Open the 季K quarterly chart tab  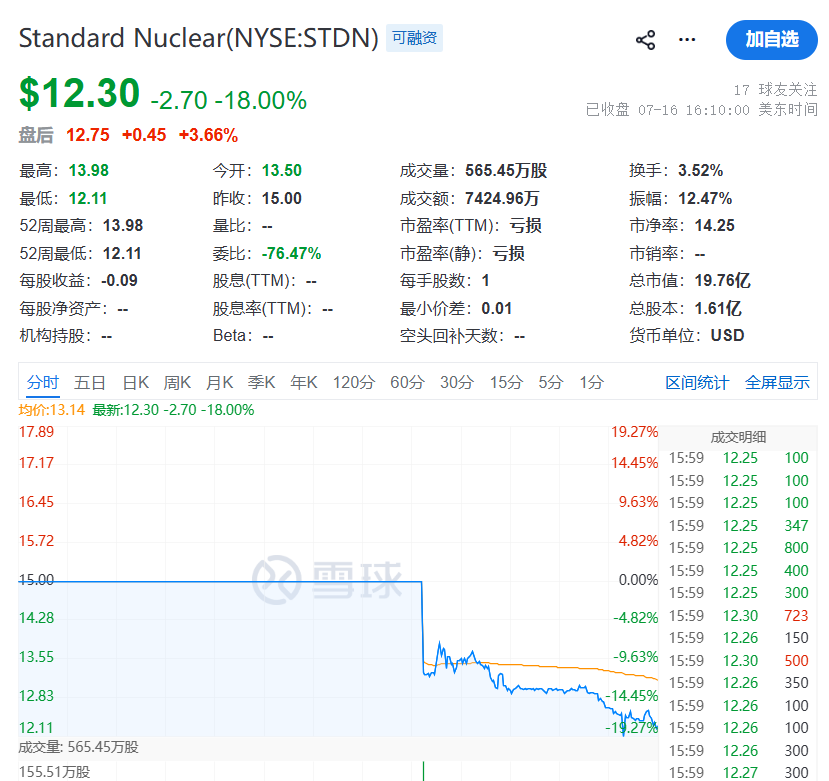point(262,382)
